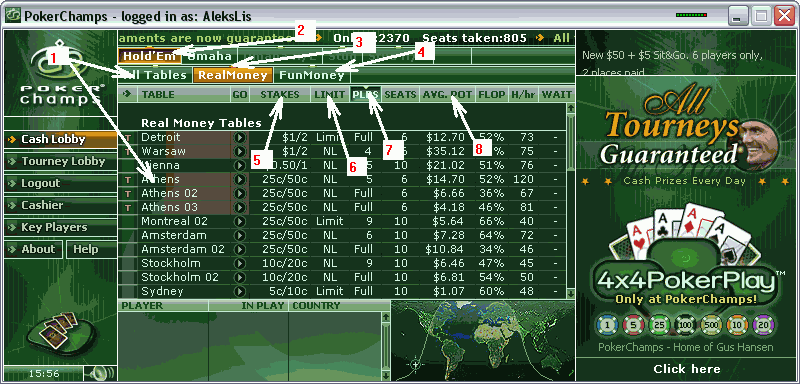800x384 pixels.
Task: Sort tables by AVG. POT column header
Action: tap(447, 95)
